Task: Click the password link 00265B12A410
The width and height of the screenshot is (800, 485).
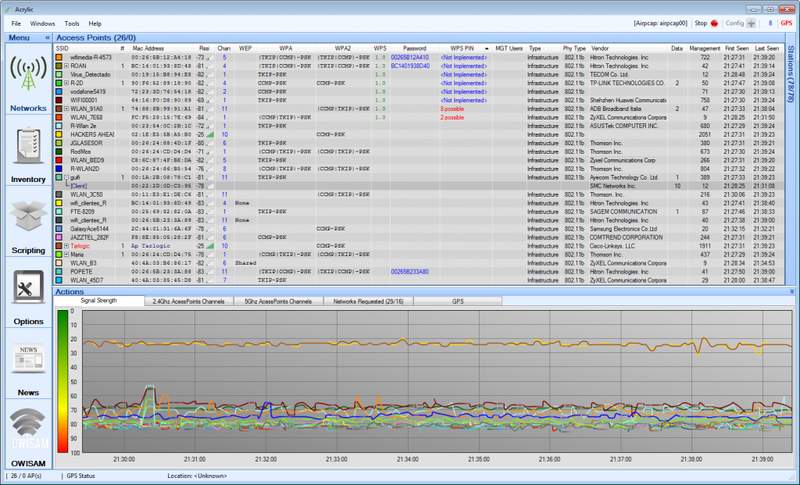Action: point(410,58)
